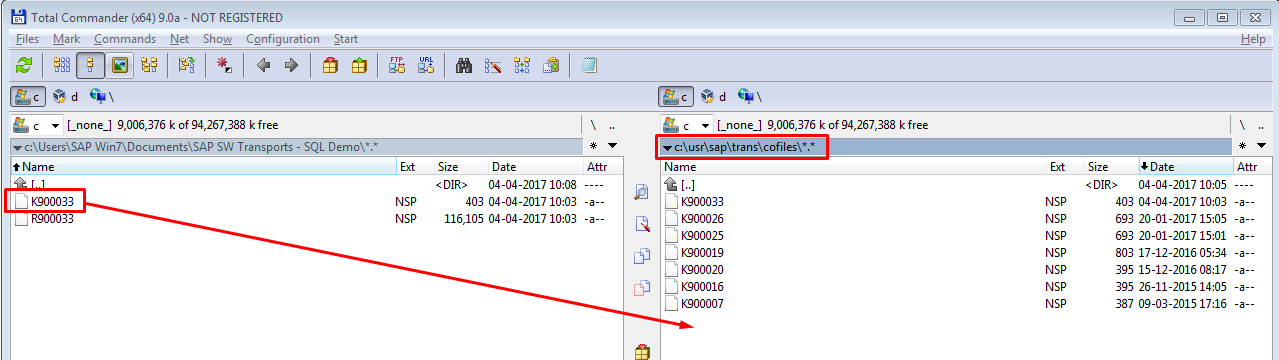Sort left panel by Name column

[203, 167]
